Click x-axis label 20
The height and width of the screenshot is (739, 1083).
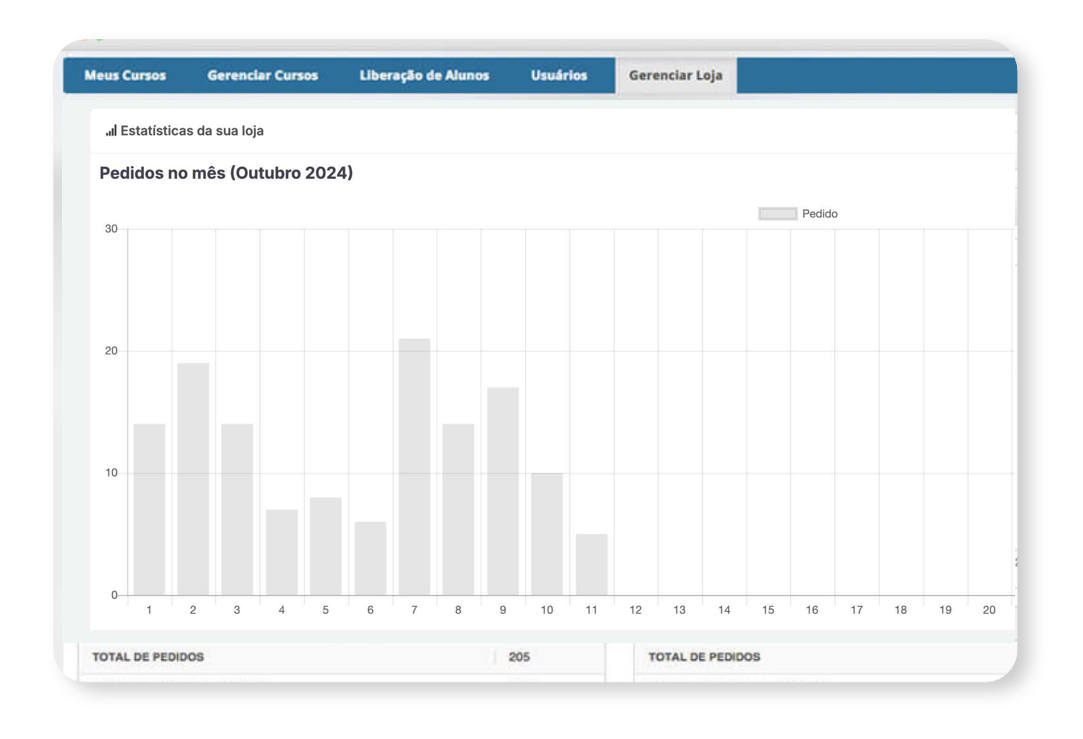[x=989, y=610]
